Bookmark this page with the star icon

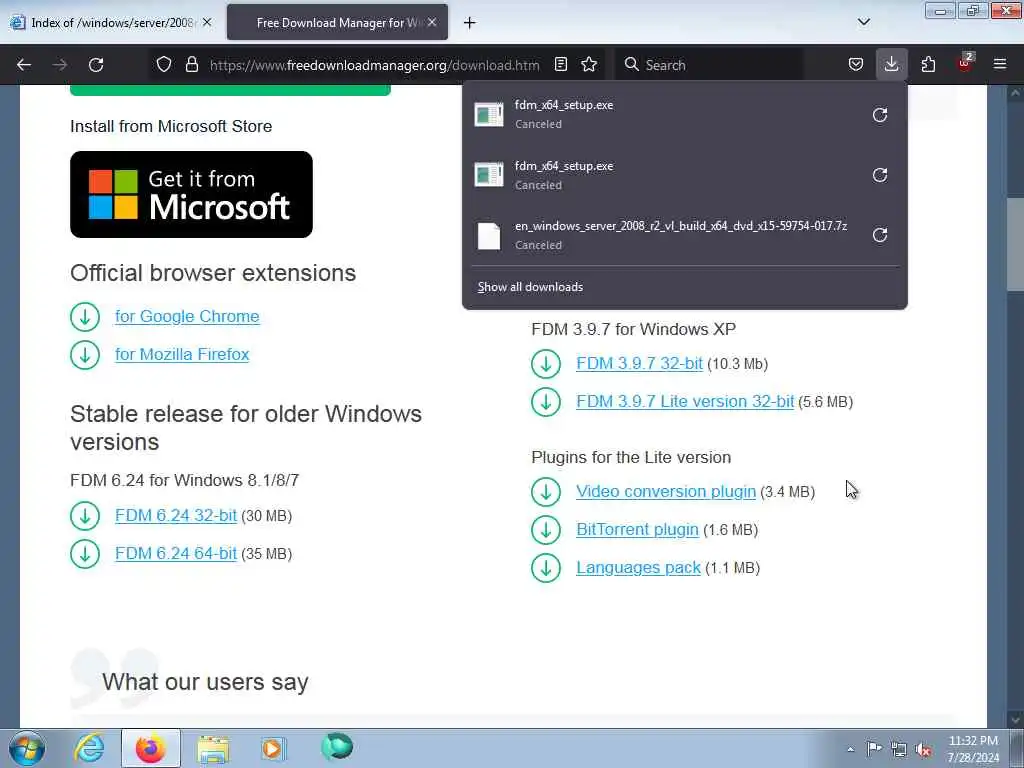pos(589,65)
